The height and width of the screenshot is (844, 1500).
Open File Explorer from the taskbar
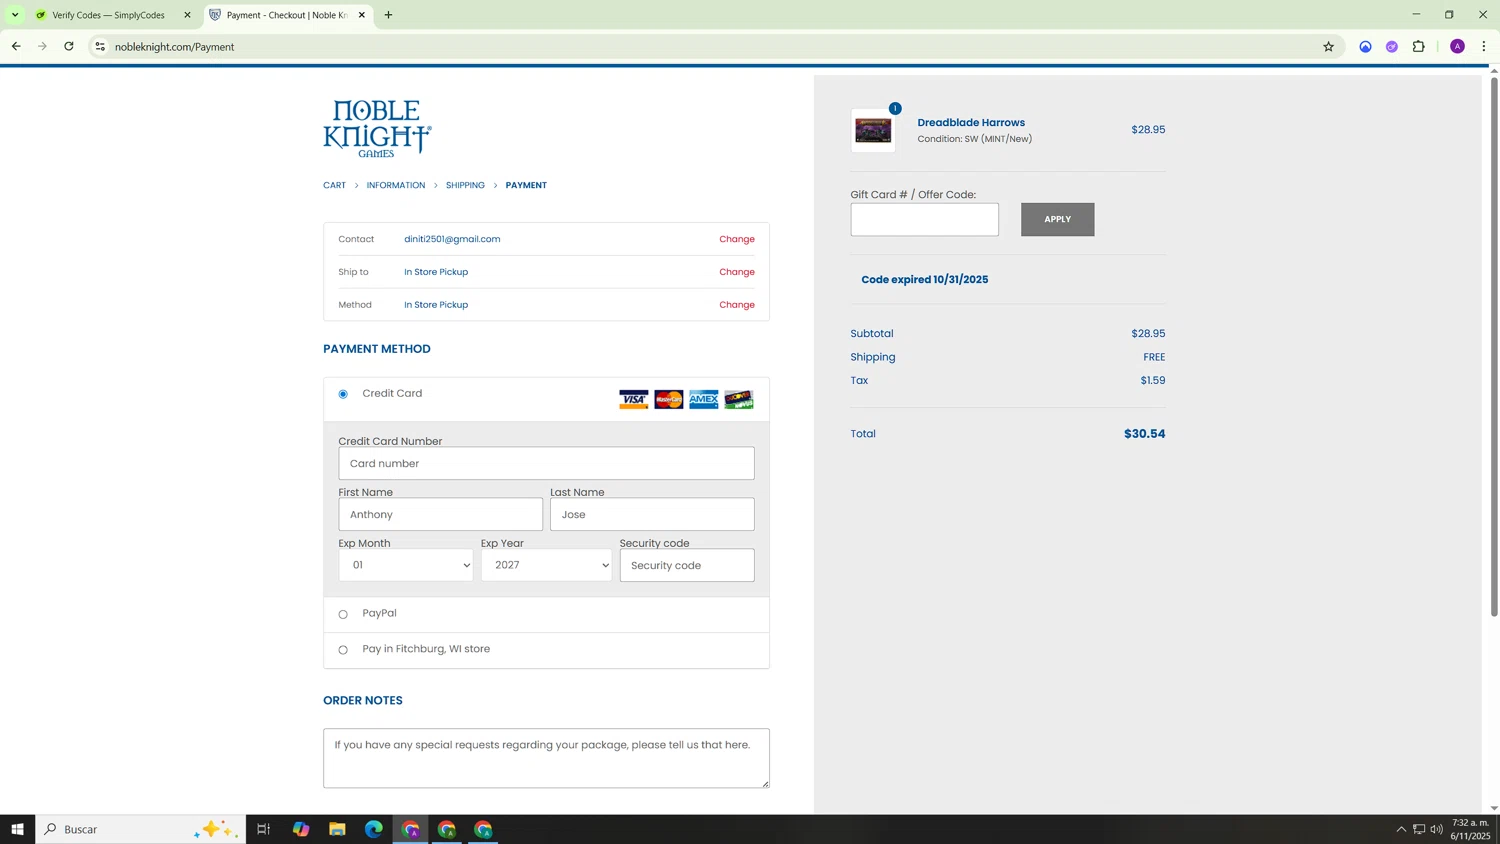tap(337, 829)
